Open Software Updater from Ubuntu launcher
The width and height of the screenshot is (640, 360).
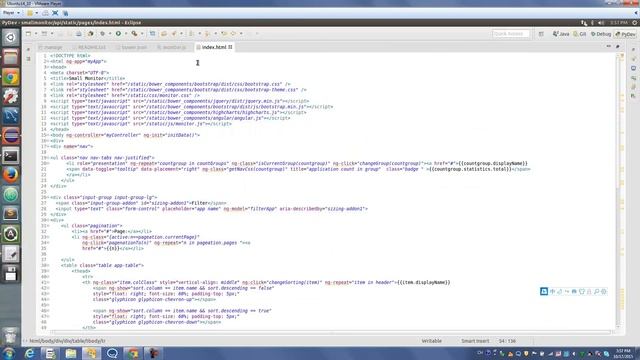coord(11,234)
